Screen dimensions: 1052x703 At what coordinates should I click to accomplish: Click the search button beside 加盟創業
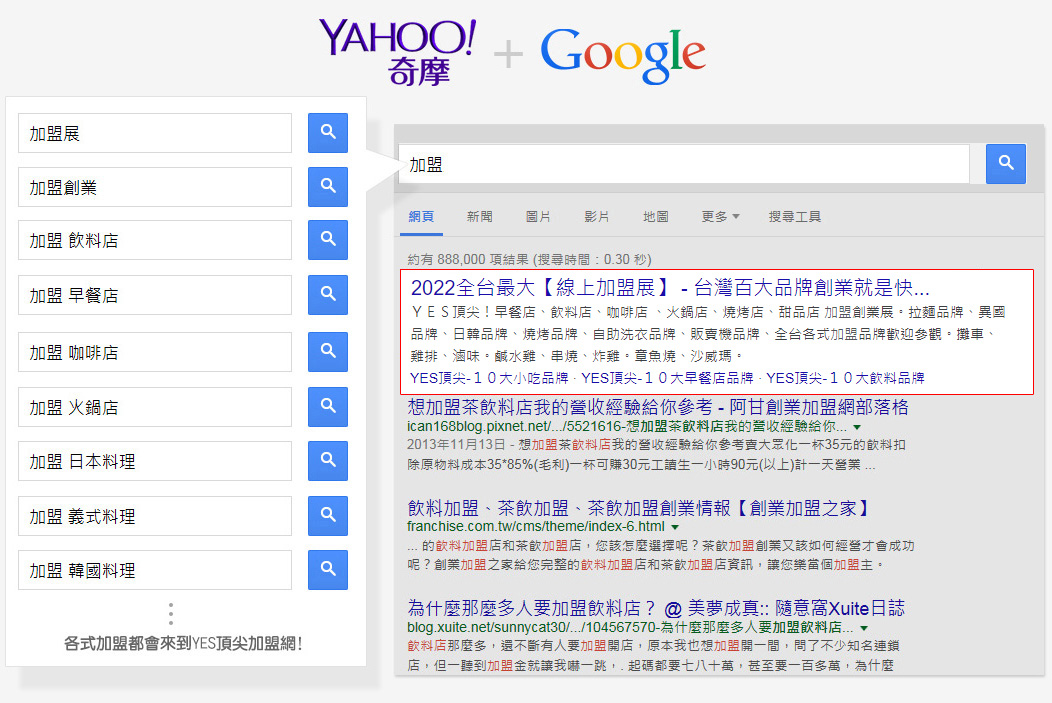[327, 186]
